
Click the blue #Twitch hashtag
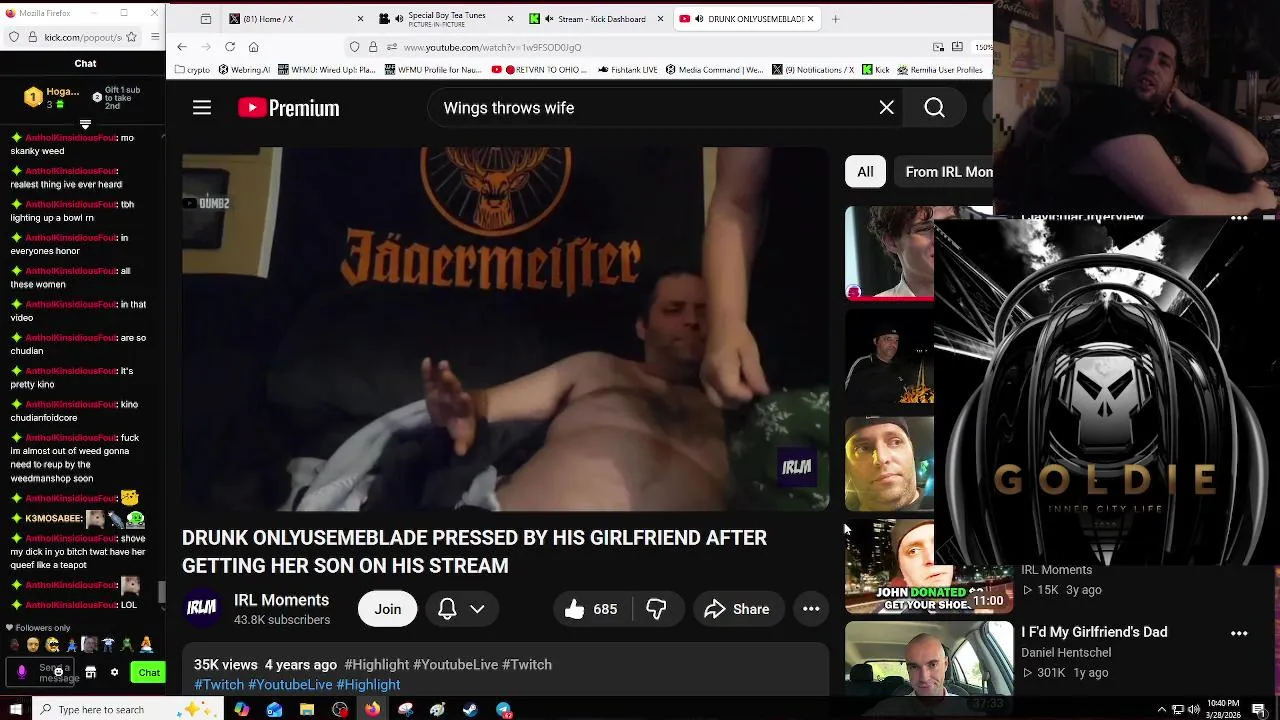(219, 684)
